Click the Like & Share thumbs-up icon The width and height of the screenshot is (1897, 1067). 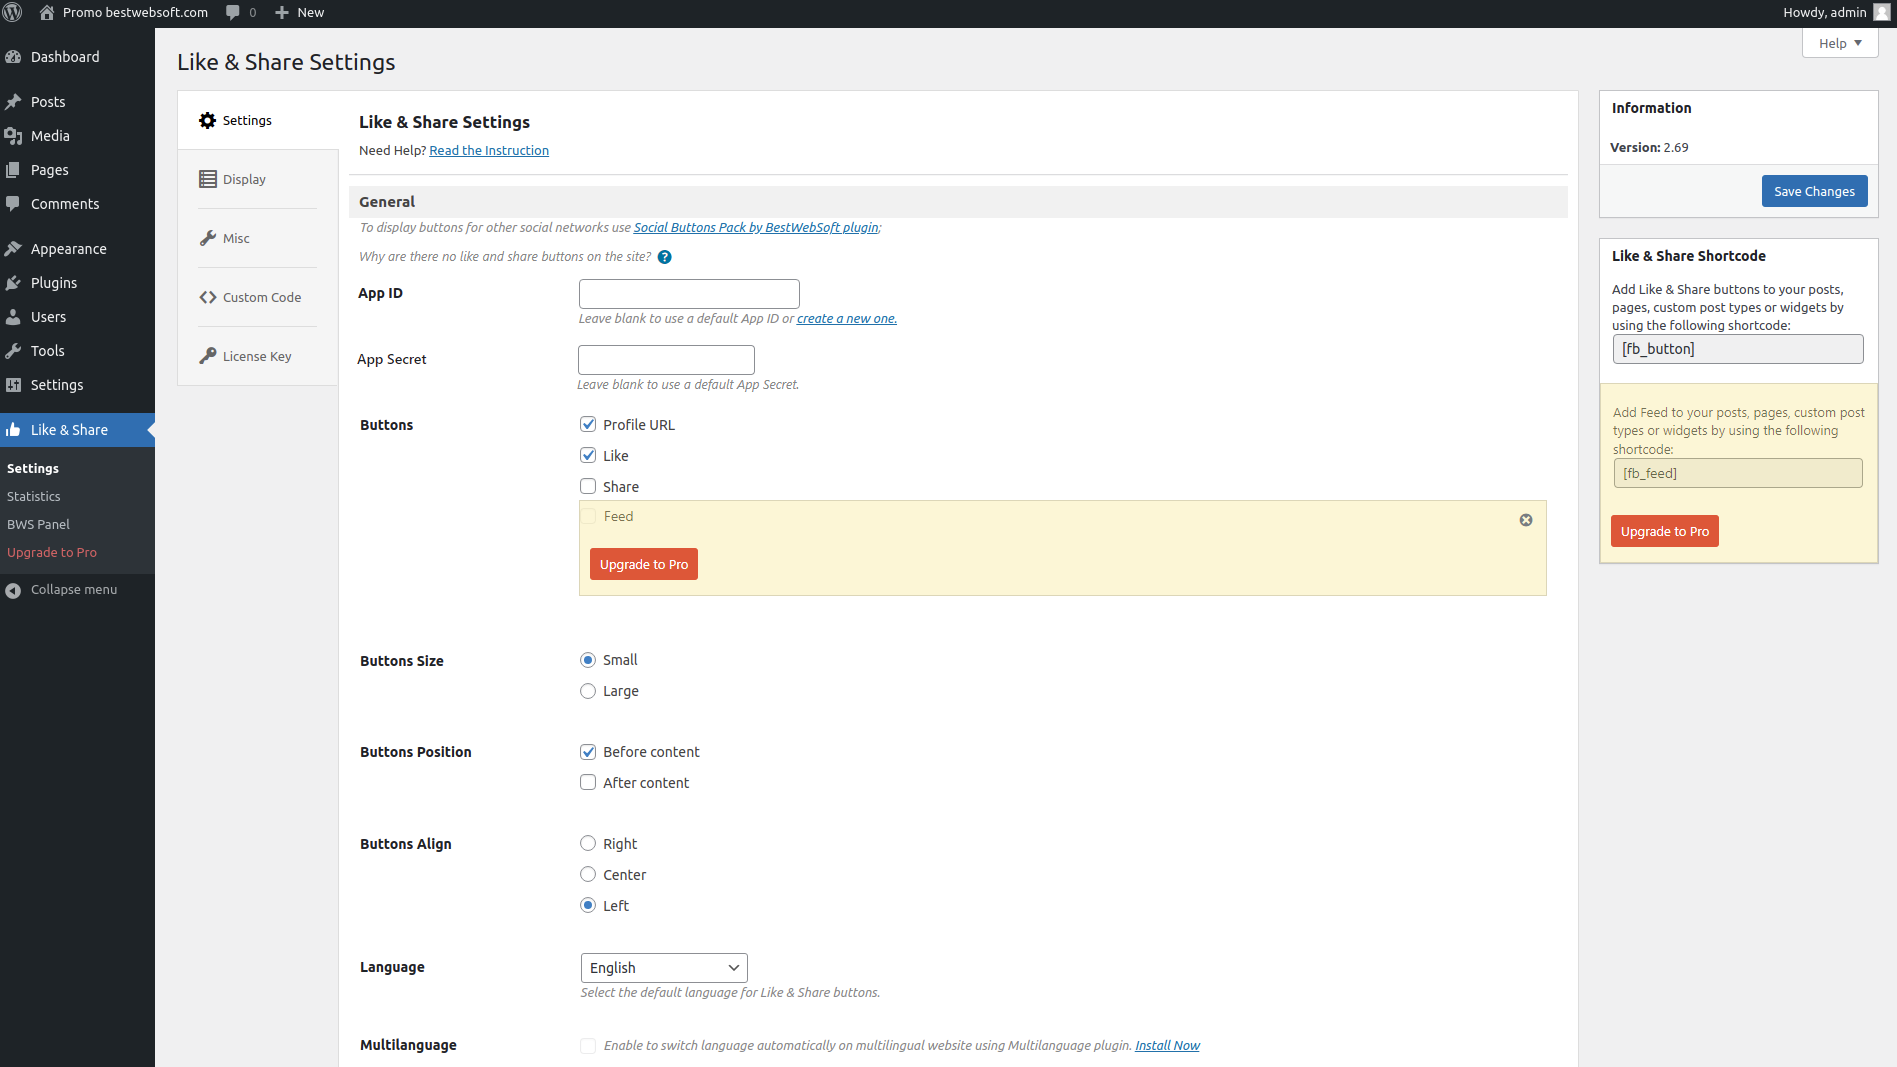[x=13, y=430]
